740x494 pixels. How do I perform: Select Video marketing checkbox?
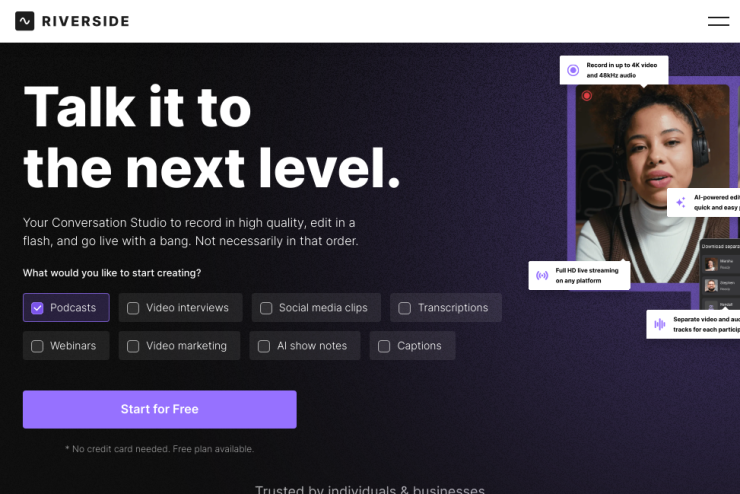pyautogui.click(x=133, y=346)
